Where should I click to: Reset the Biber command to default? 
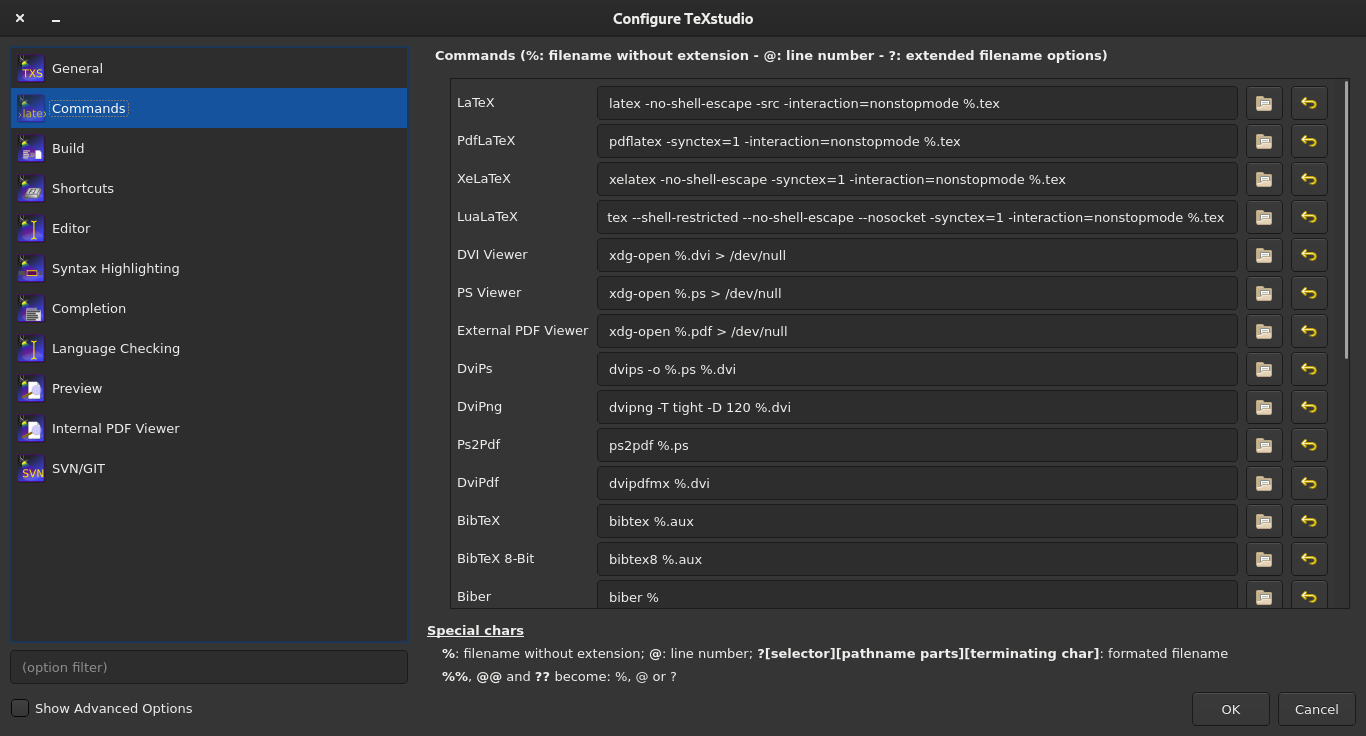click(x=1309, y=594)
